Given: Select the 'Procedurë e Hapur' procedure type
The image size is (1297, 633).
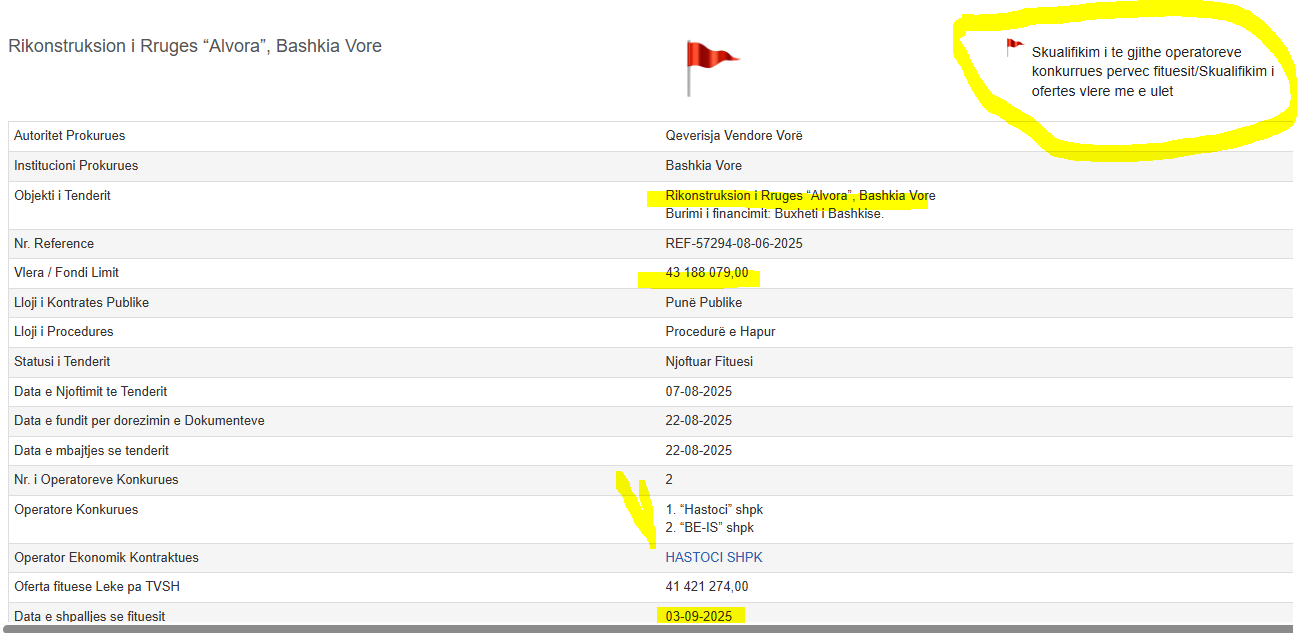Looking at the screenshot, I should (x=720, y=332).
